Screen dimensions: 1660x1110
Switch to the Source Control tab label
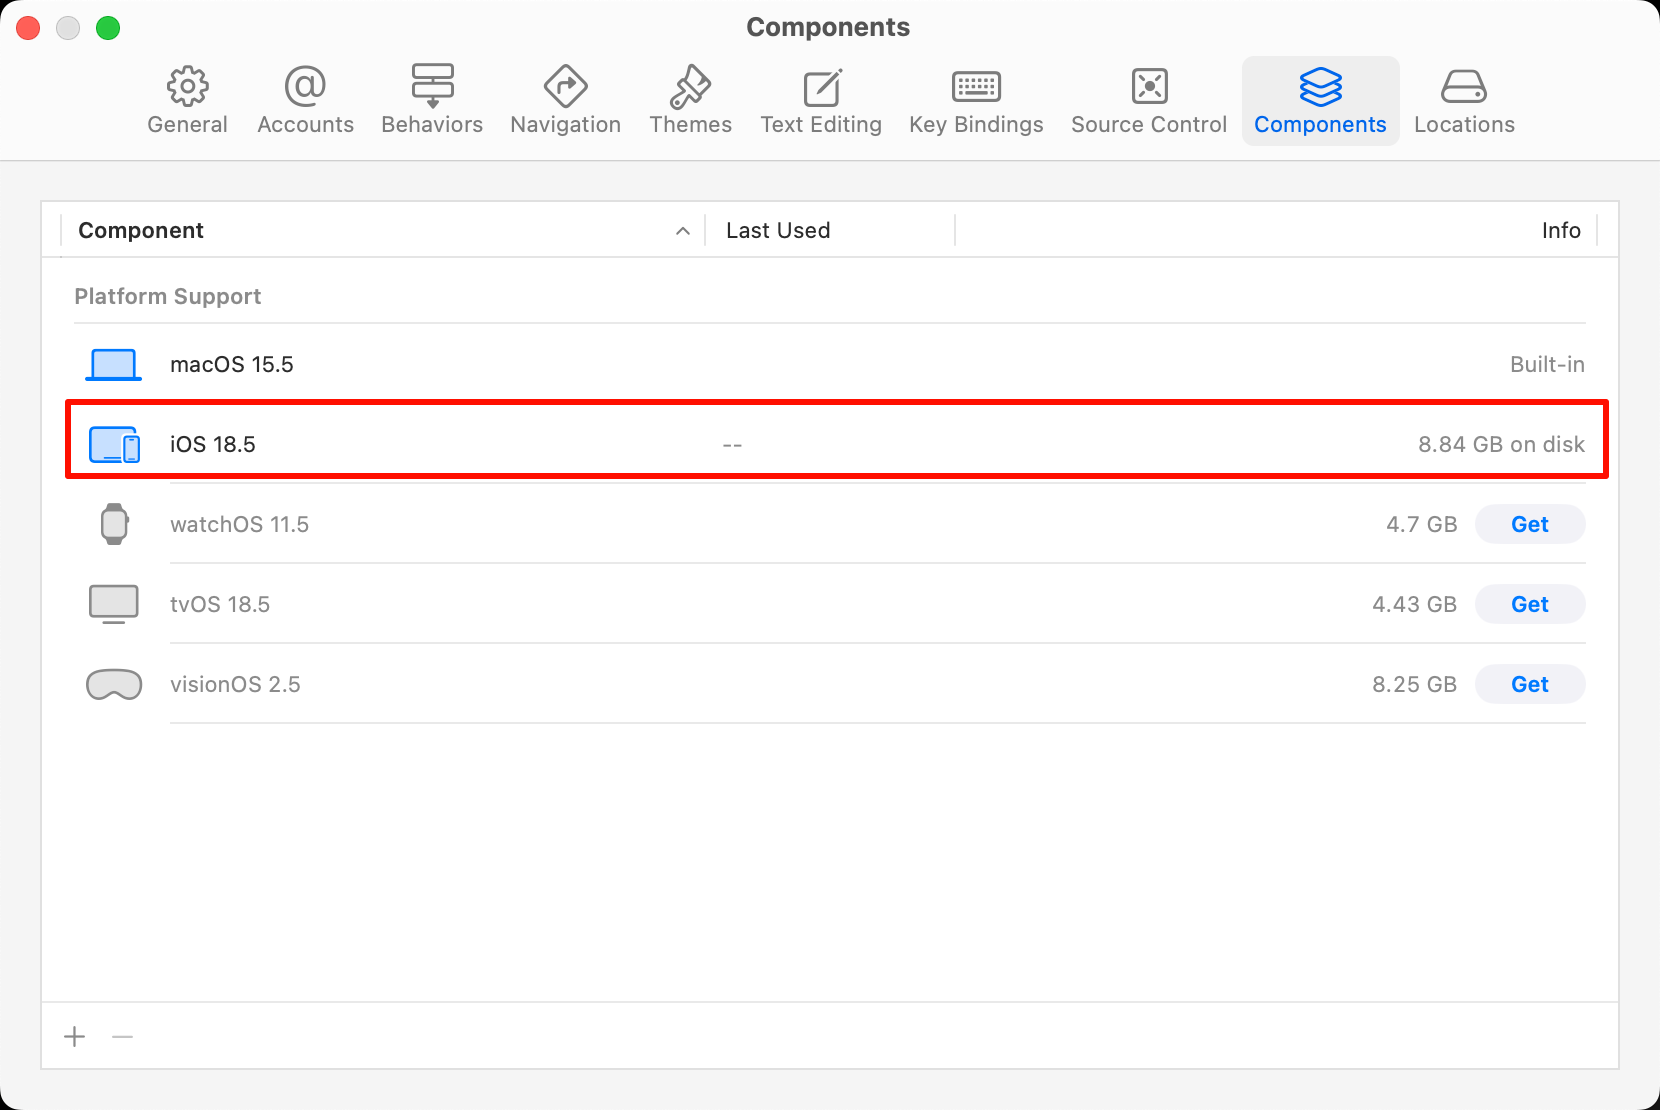tap(1149, 125)
